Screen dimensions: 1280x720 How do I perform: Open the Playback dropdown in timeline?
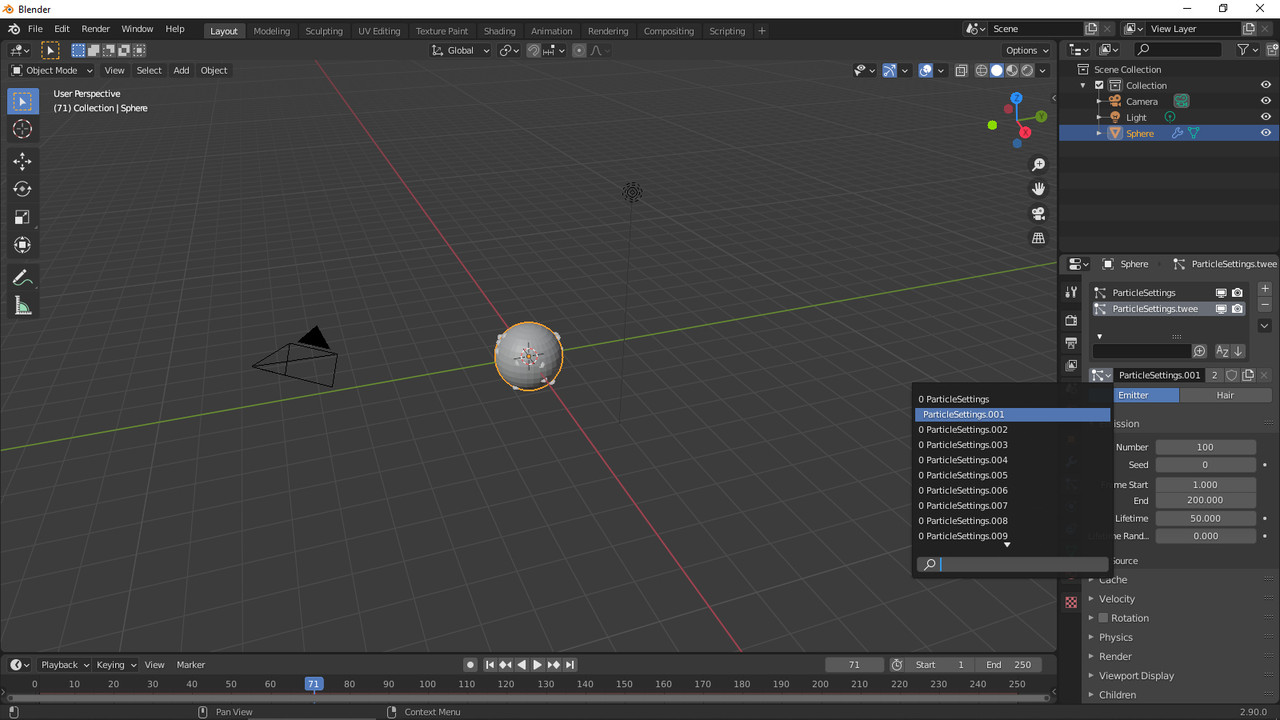[x=65, y=665]
